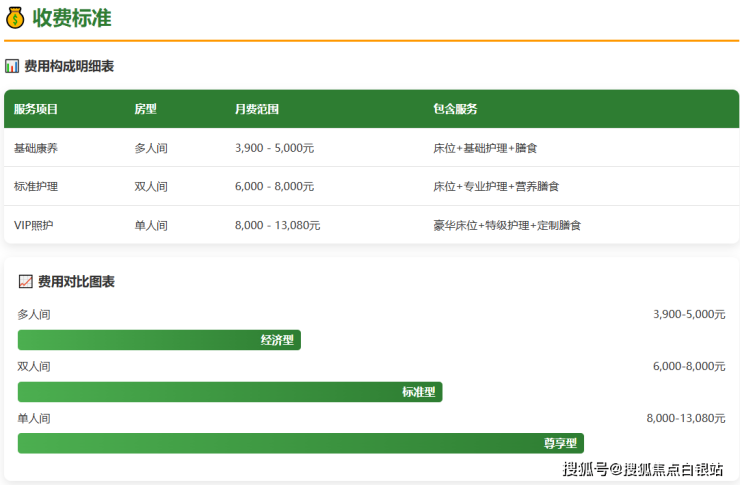The height and width of the screenshot is (485, 740).
Task: Open the 搜狐号@搜狐焦点白银站 watermark link
Action: [x=642, y=468]
